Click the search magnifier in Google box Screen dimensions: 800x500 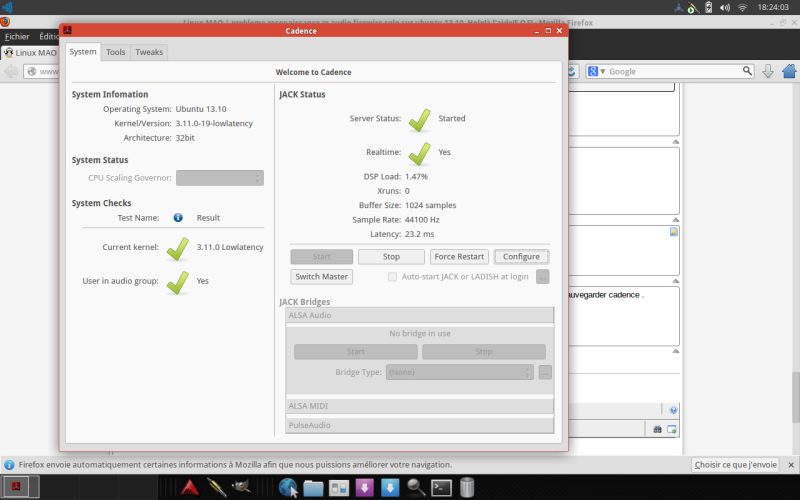(747, 71)
